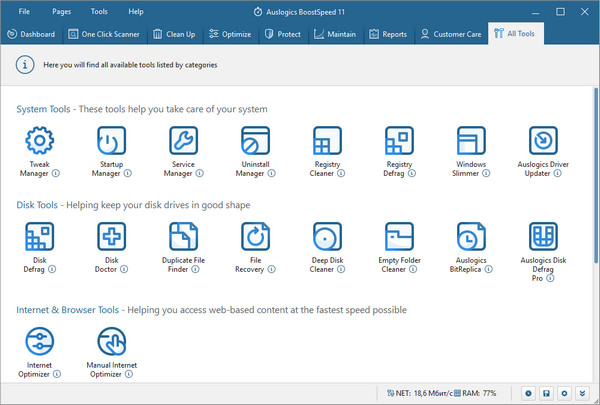The image size is (600, 405).
Task: Expand the double-chevron in the status bar
Action: click(x=583, y=393)
